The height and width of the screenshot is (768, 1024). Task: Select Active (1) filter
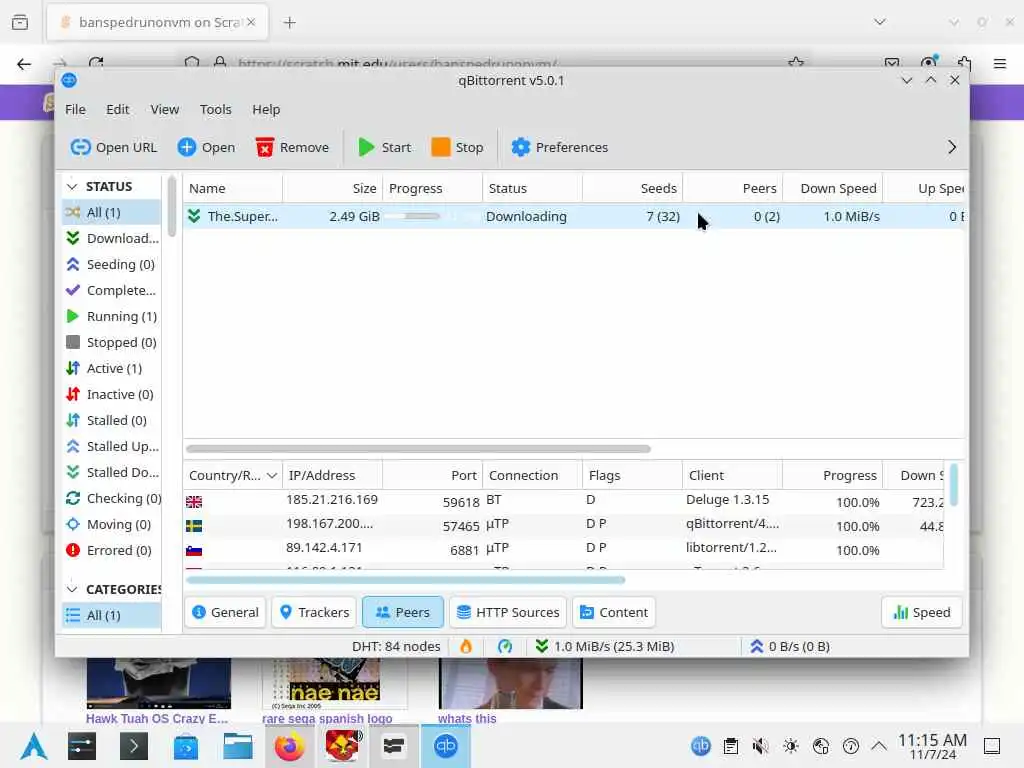click(x=112, y=369)
